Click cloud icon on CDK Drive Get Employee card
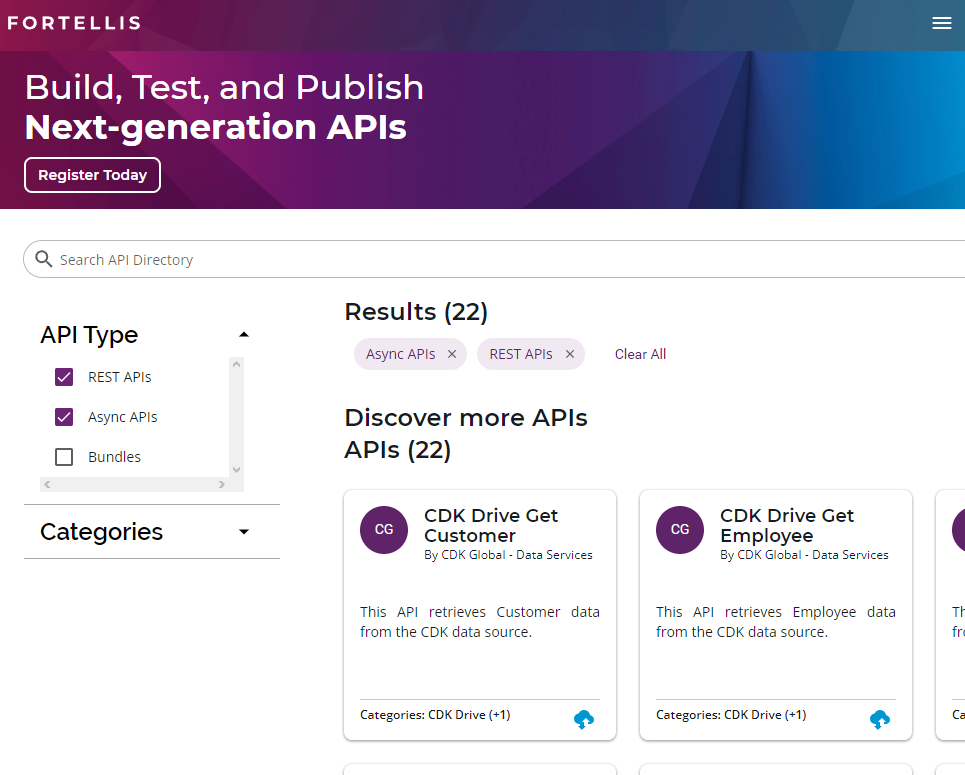Image resolution: width=965 pixels, height=775 pixels. pos(879,718)
